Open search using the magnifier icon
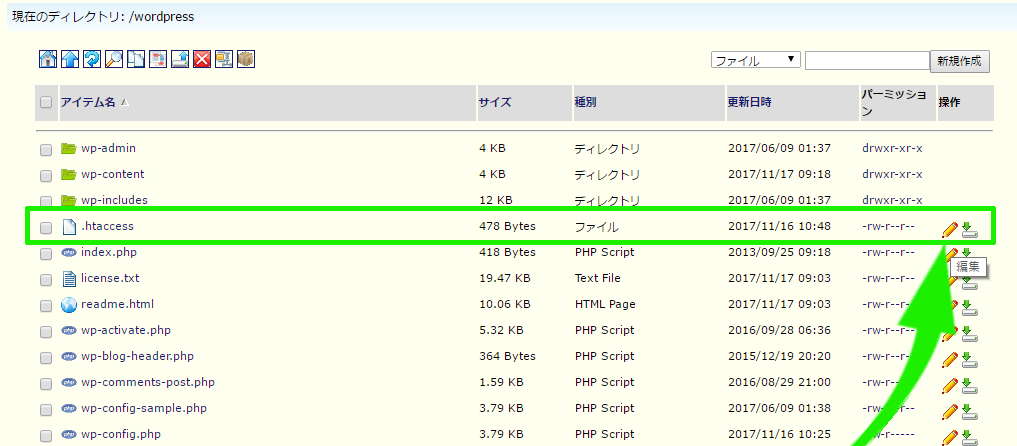Image resolution: width=1017 pixels, height=446 pixels. click(113, 60)
